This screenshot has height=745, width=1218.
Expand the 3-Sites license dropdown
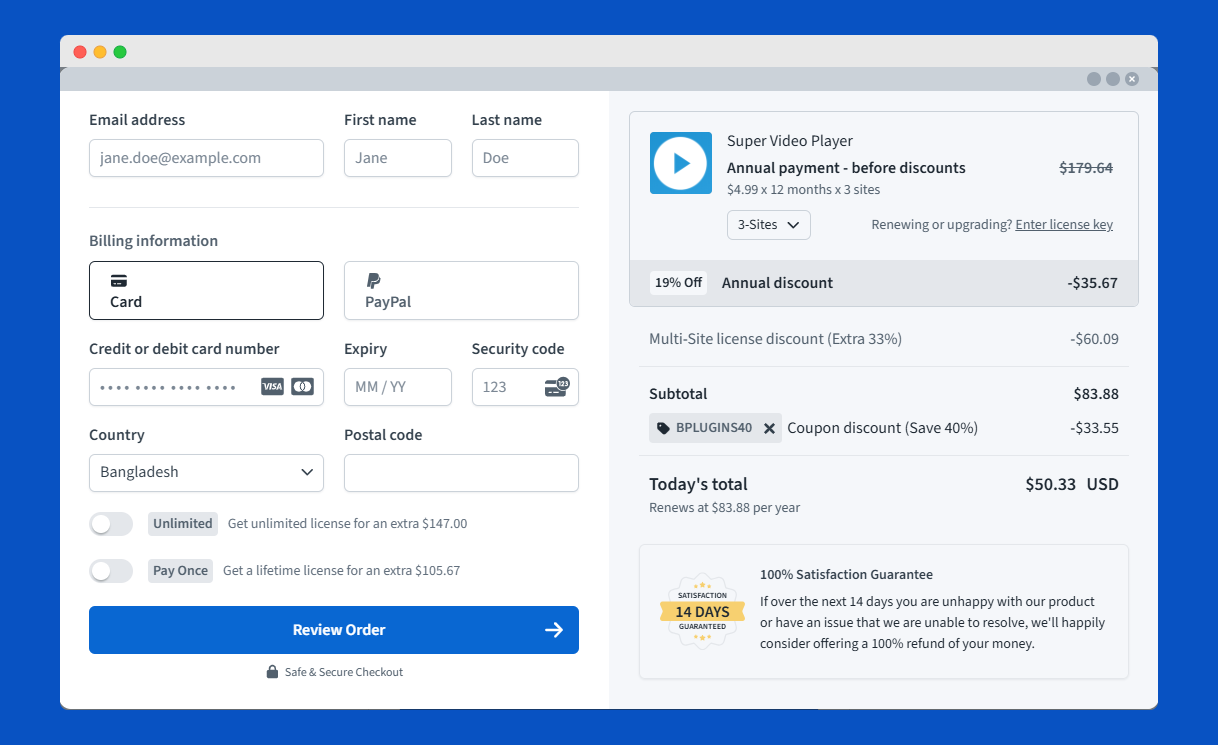tap(768, 224)
